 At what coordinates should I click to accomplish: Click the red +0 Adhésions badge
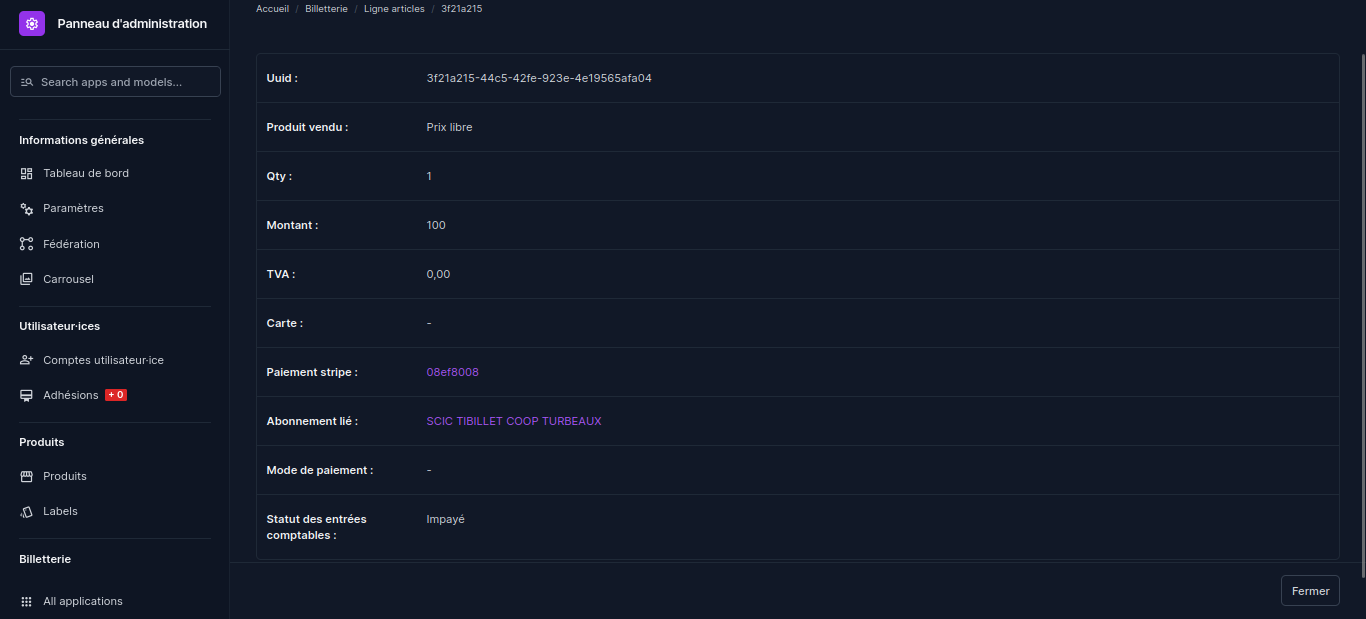pyautogui.click(x=116, y=395)
